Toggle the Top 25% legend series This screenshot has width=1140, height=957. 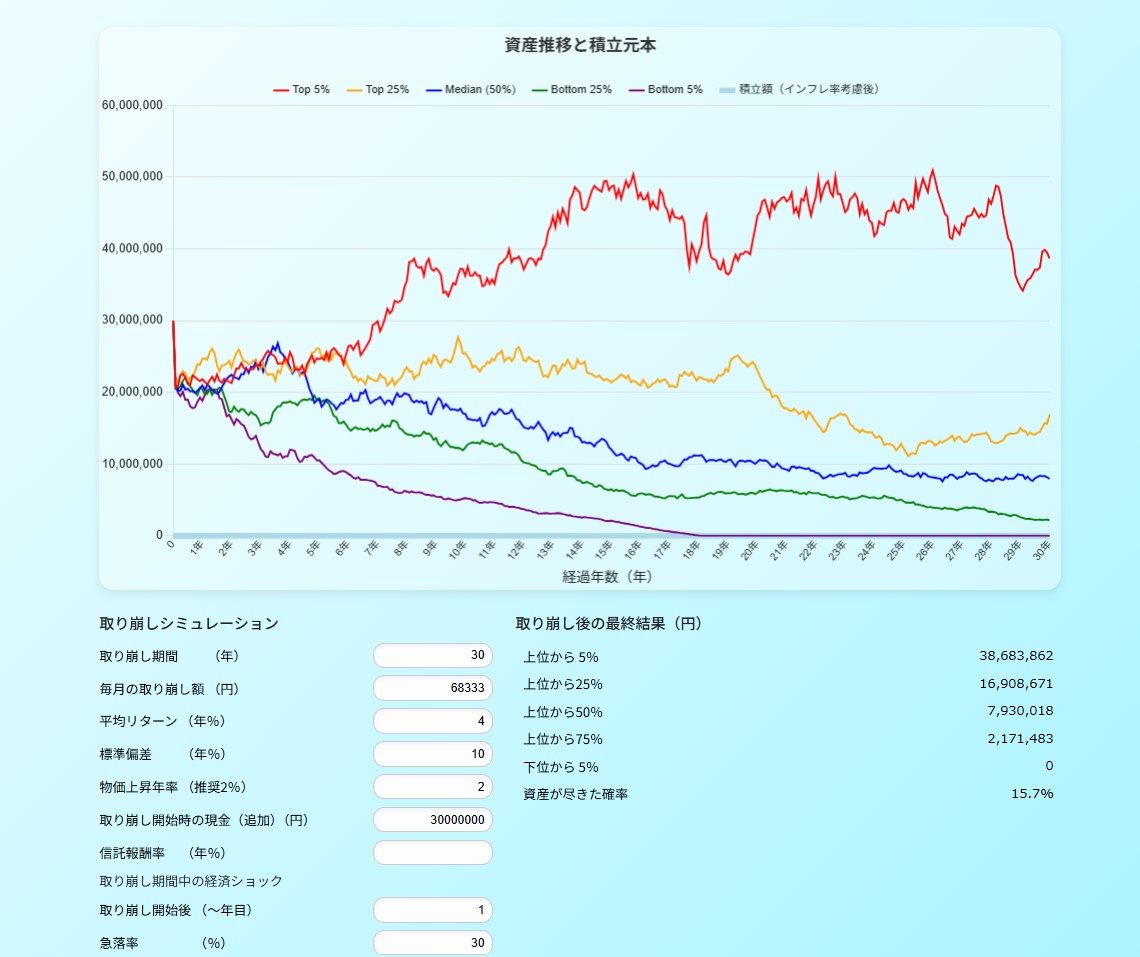tap(377, 90)
